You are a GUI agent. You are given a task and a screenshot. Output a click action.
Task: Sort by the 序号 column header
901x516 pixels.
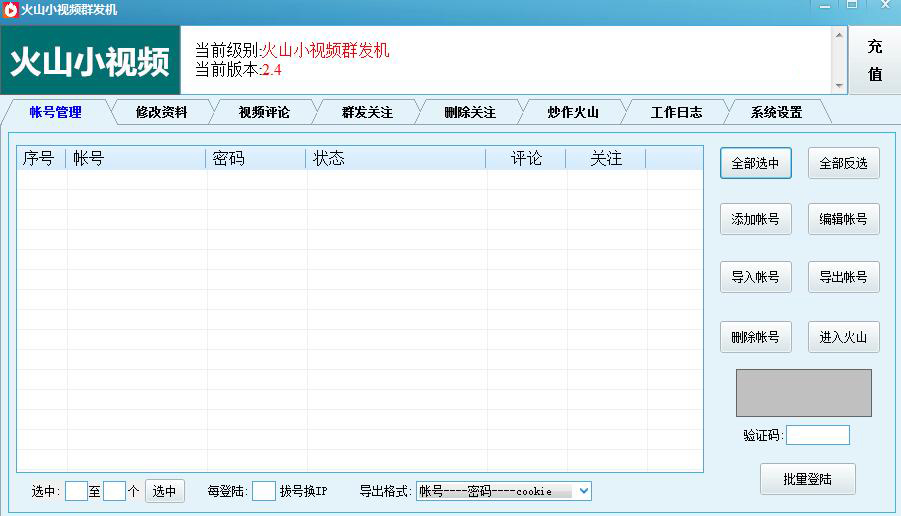(x=41, y=158)
